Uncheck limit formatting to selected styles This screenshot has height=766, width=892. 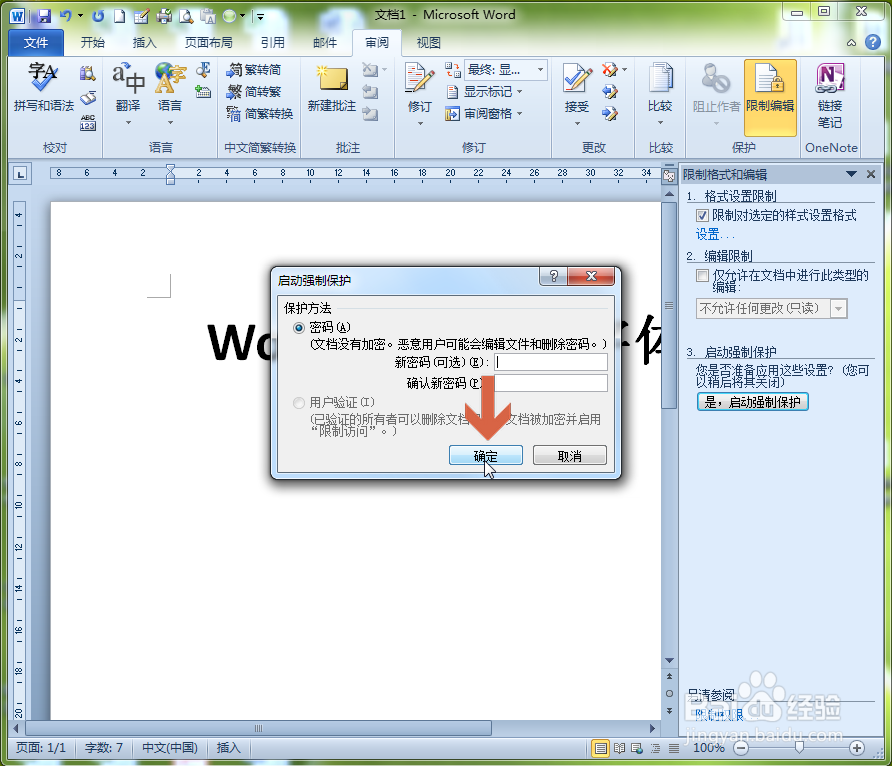click(703, 216)
